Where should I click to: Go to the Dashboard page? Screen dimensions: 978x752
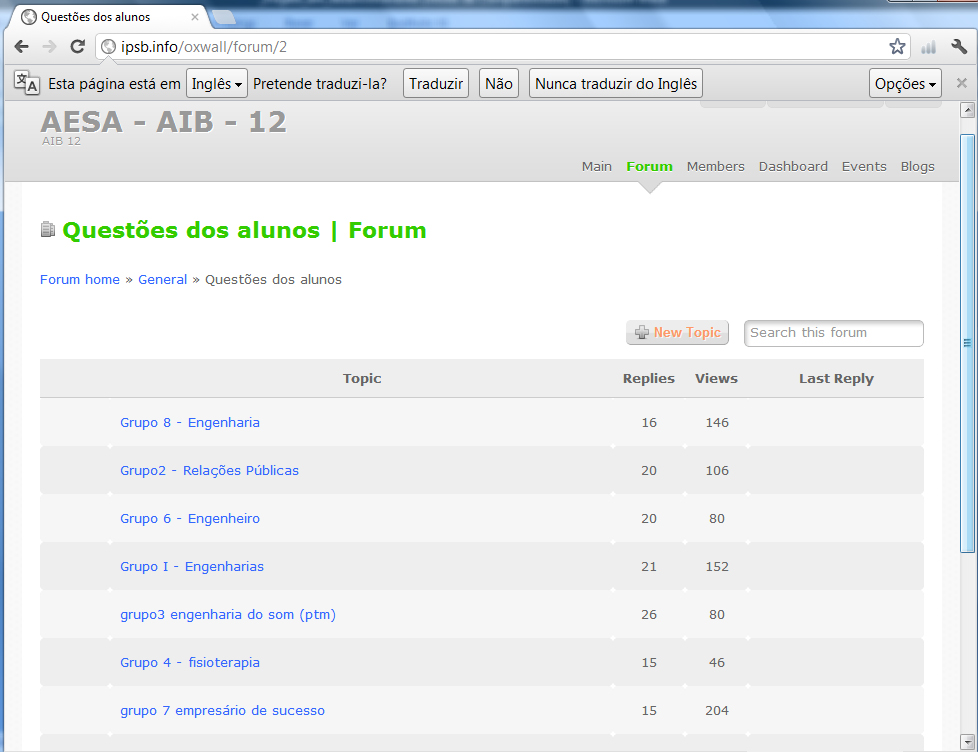tap(793, 167)
